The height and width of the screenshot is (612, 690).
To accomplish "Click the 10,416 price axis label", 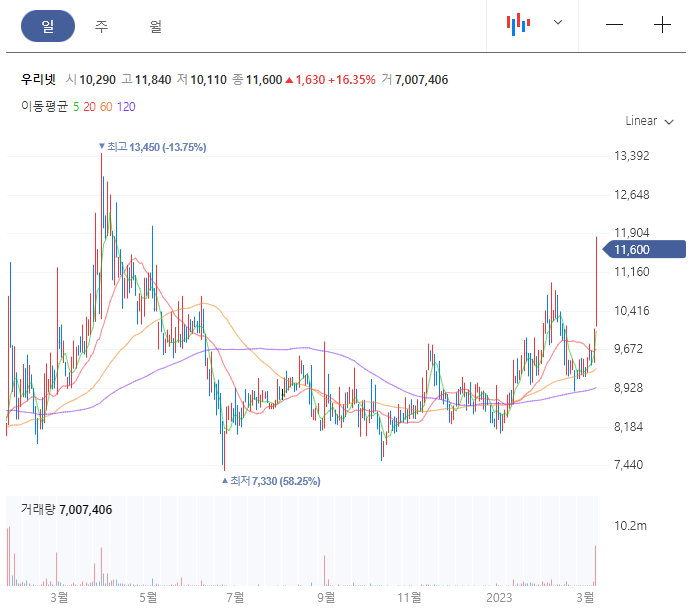I will [x=631, y=311].
